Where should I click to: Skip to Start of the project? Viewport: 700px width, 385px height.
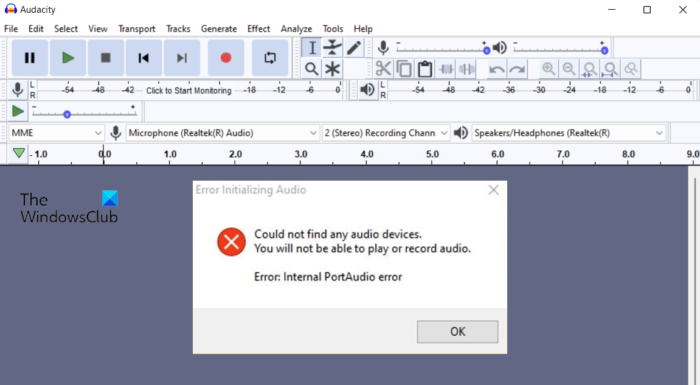pyautogui.click(x=144, y=58)
